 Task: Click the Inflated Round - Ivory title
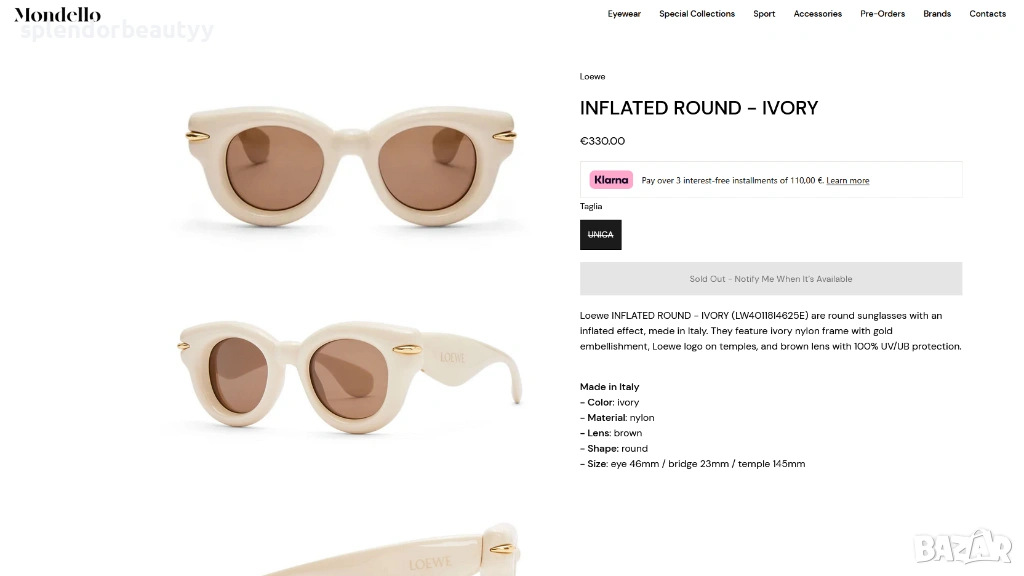click(x=699, y=108)
